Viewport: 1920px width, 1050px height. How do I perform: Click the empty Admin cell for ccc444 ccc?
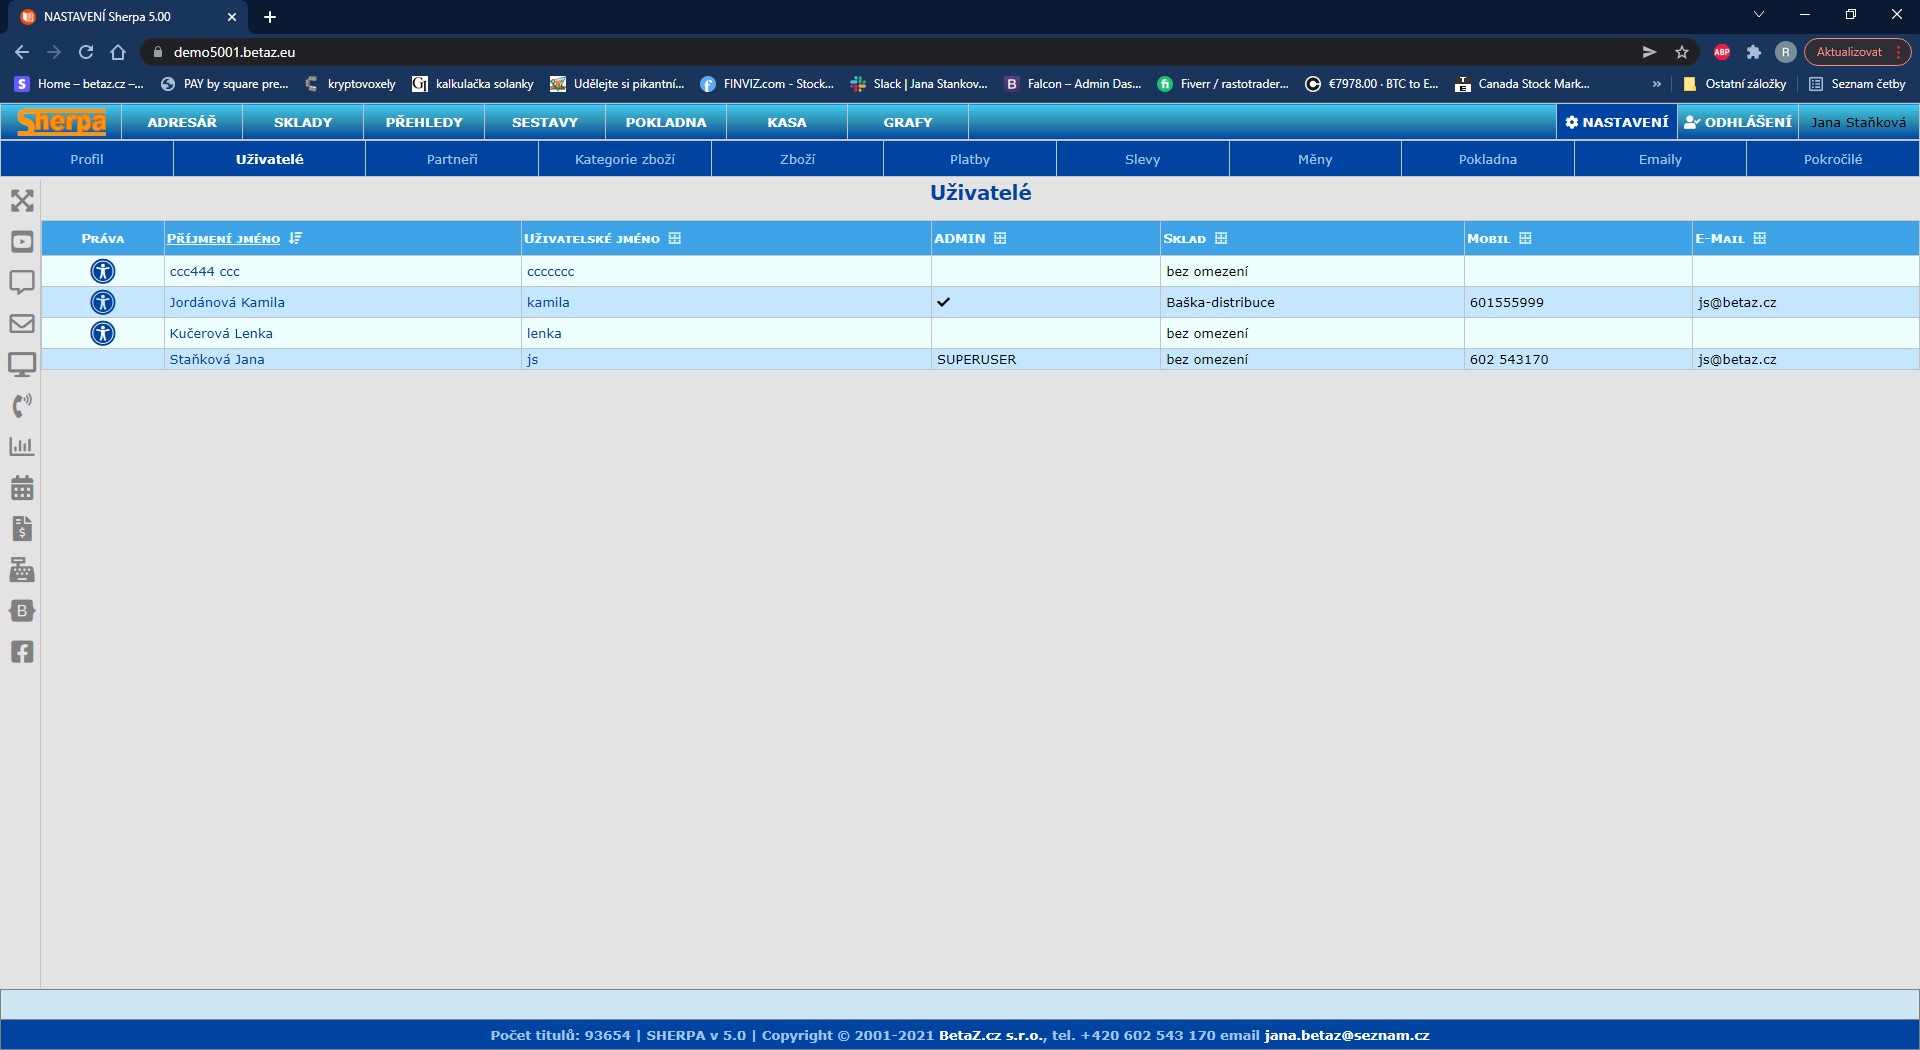click(1045, 271)
